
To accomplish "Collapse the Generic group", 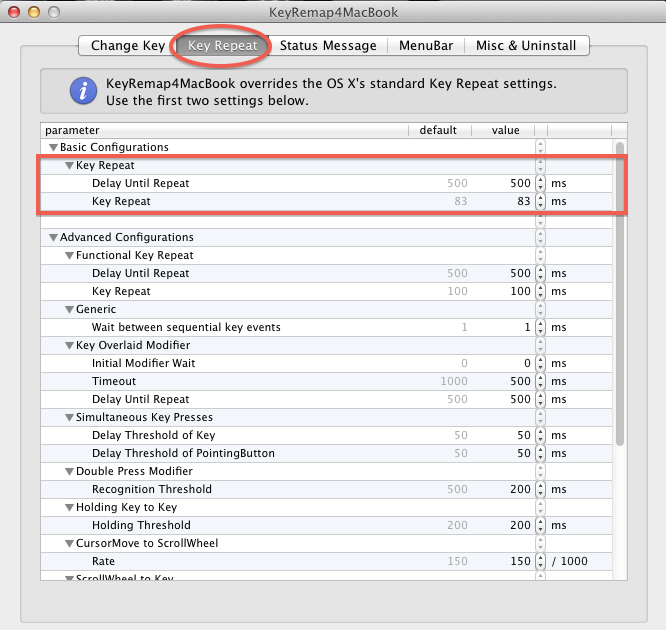I will click(69, 310).
